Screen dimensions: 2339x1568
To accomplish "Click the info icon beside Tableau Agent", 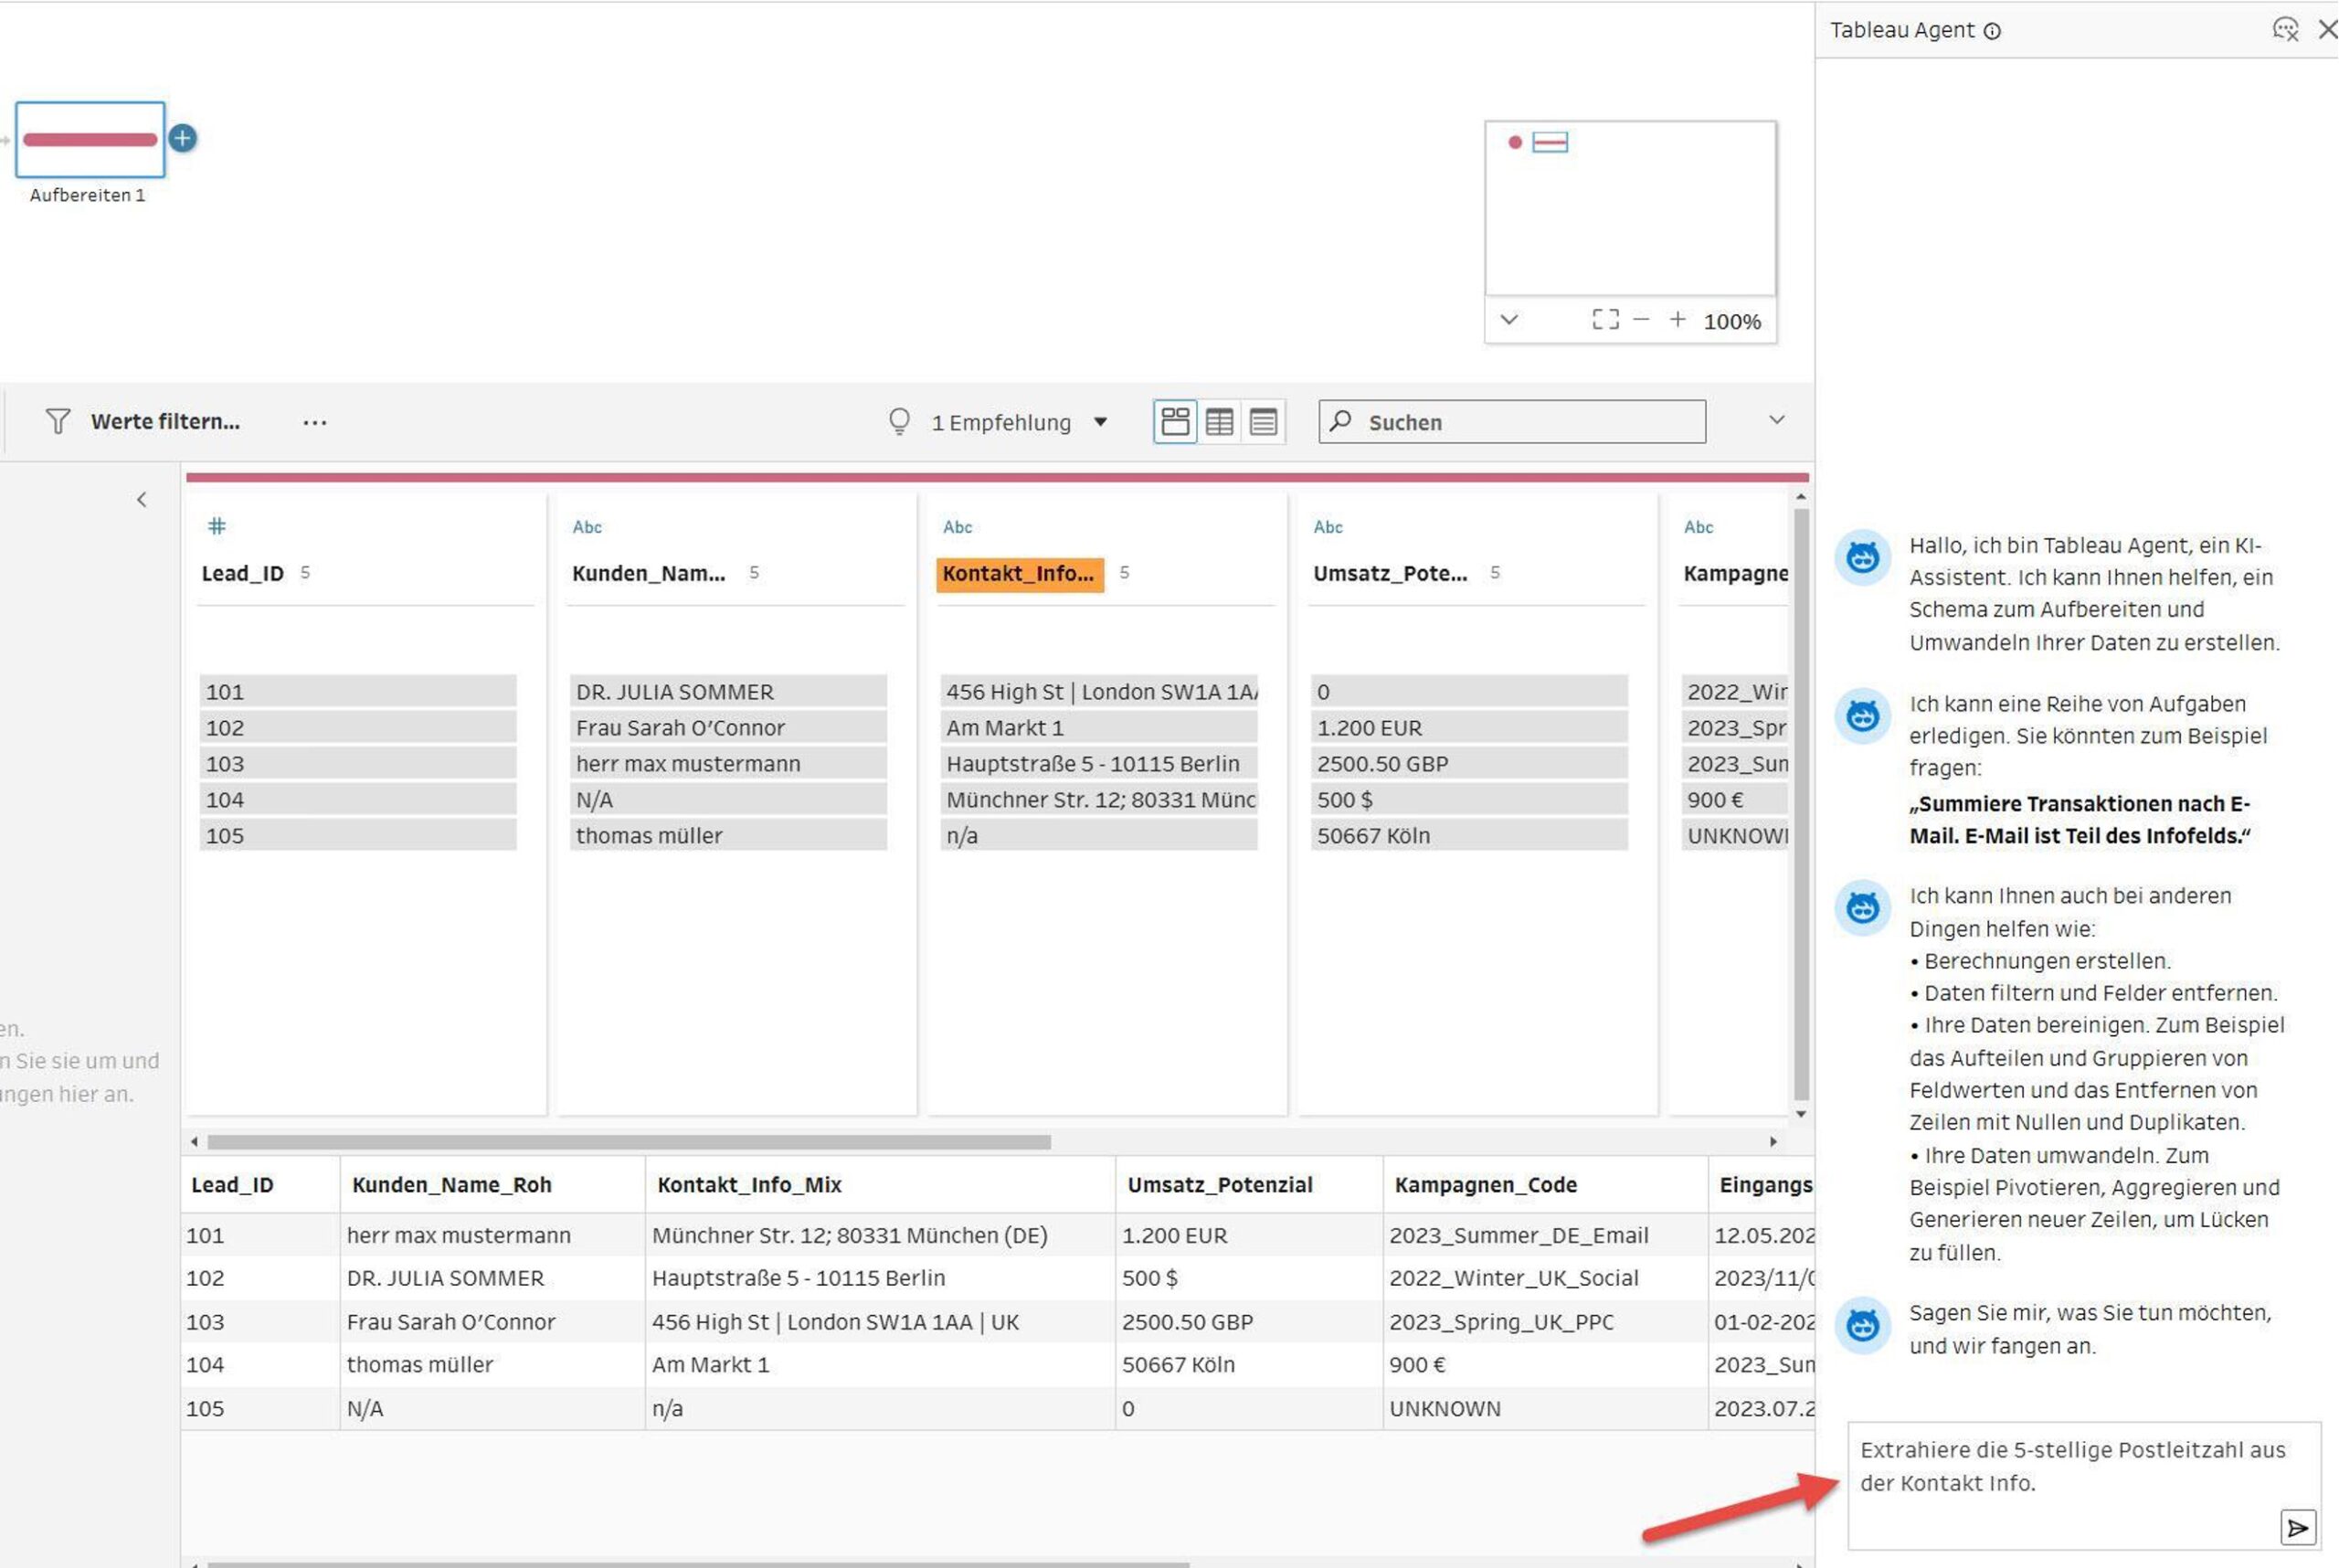I will point(1992,31).
